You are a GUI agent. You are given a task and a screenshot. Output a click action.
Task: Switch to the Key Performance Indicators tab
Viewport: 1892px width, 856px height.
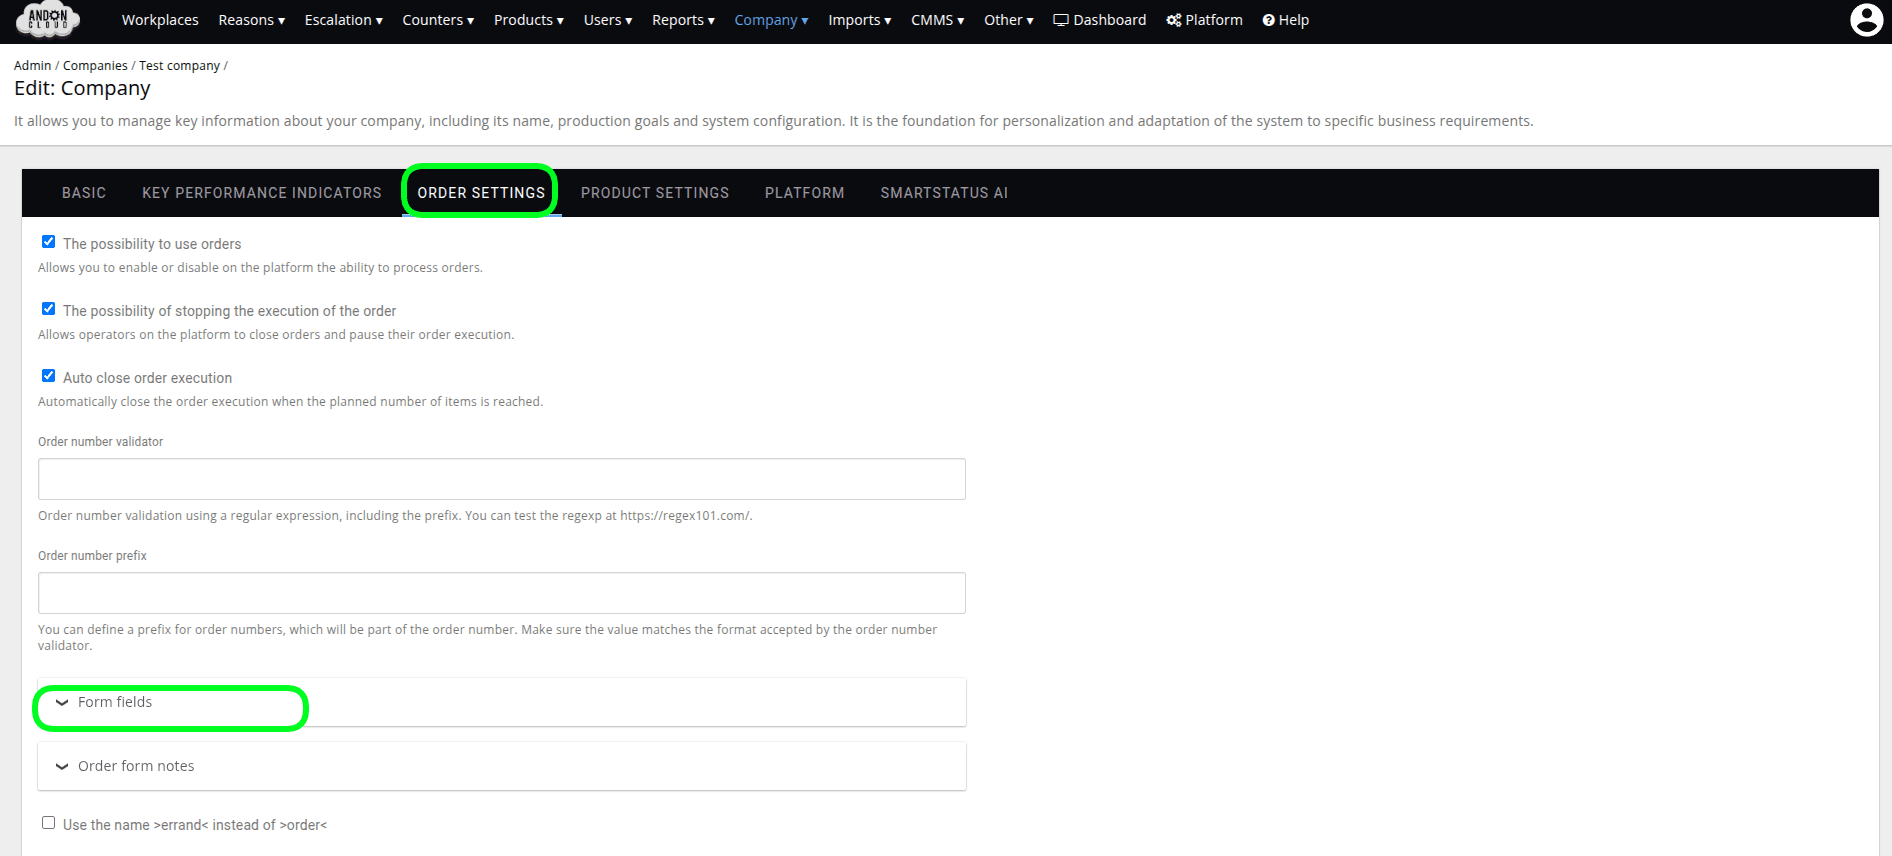261,193
